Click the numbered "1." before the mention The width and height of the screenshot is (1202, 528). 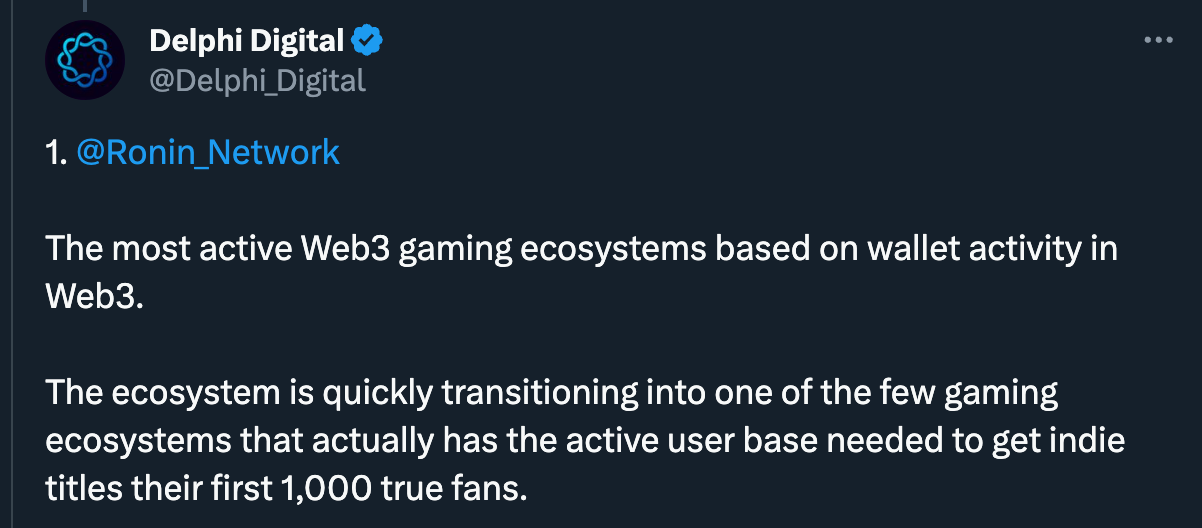(57, 153)
